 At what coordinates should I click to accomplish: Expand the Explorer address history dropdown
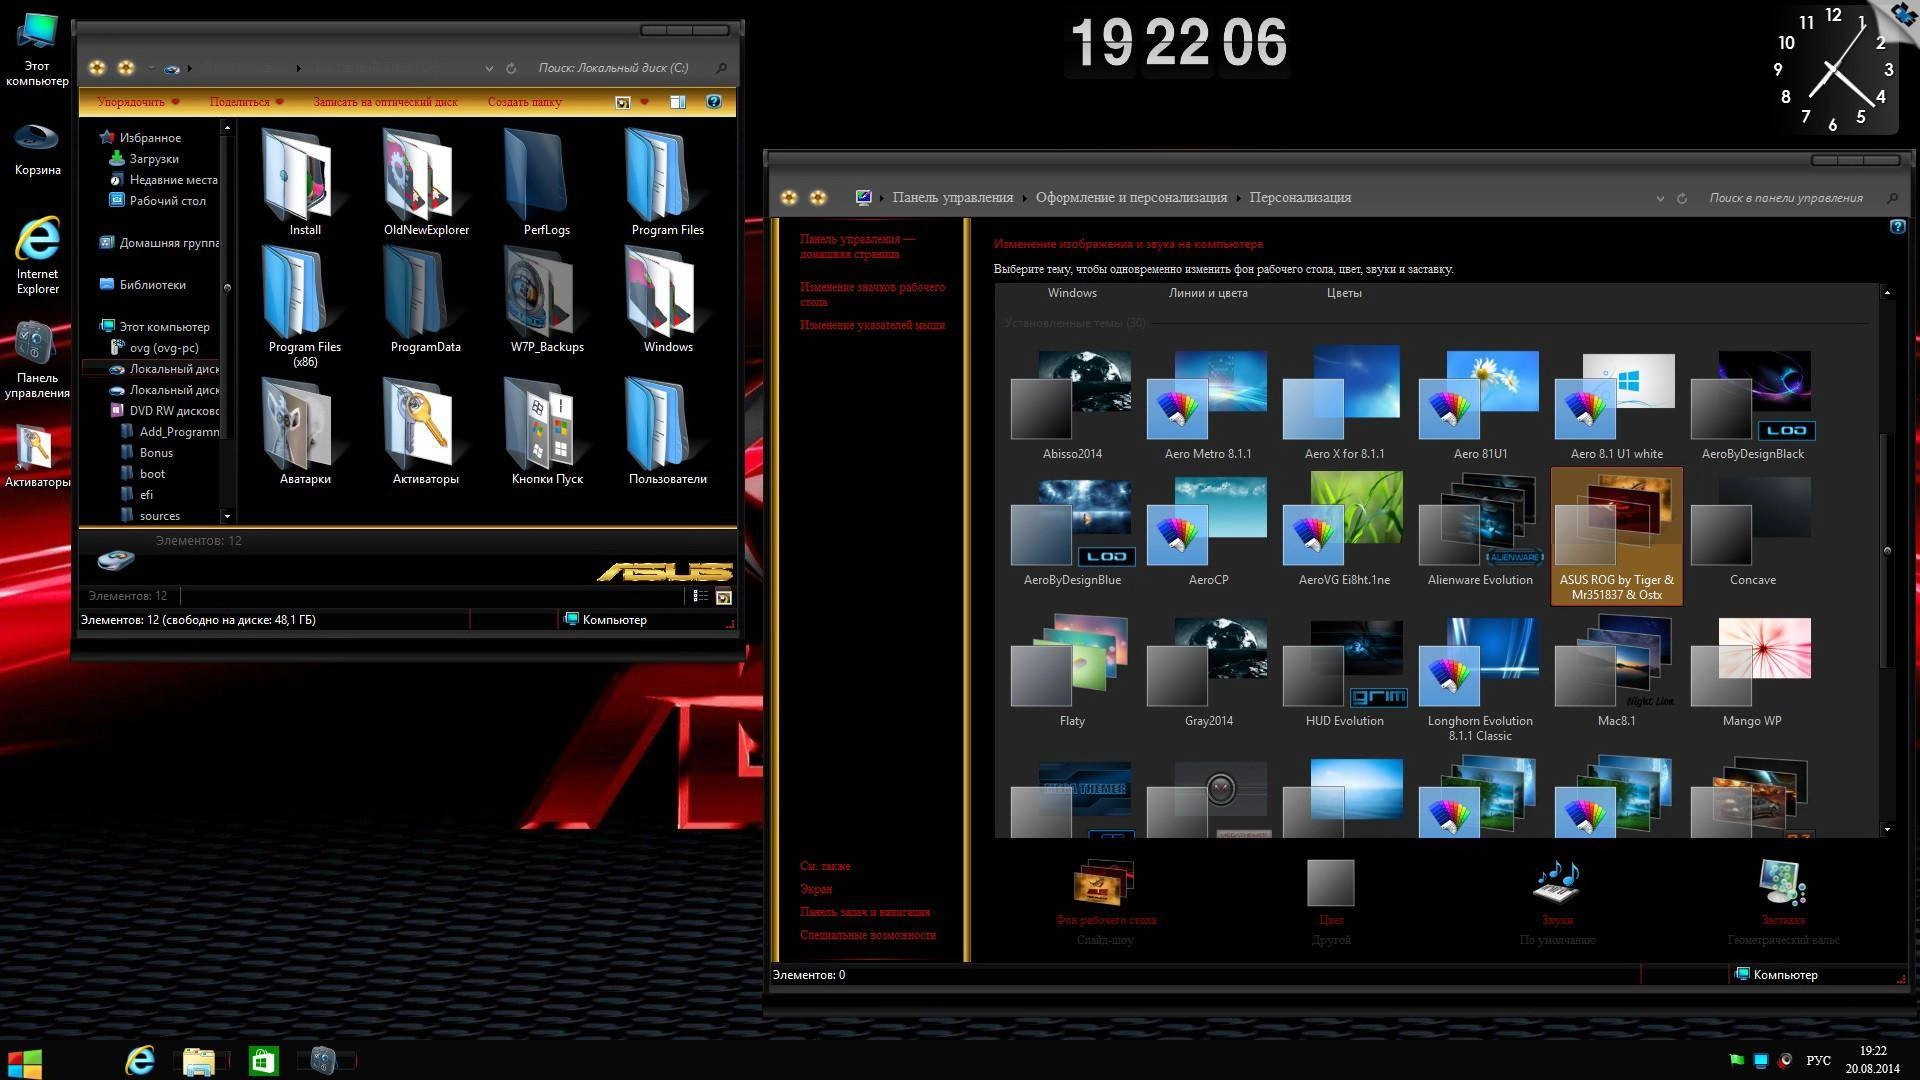tap(489, 69)
